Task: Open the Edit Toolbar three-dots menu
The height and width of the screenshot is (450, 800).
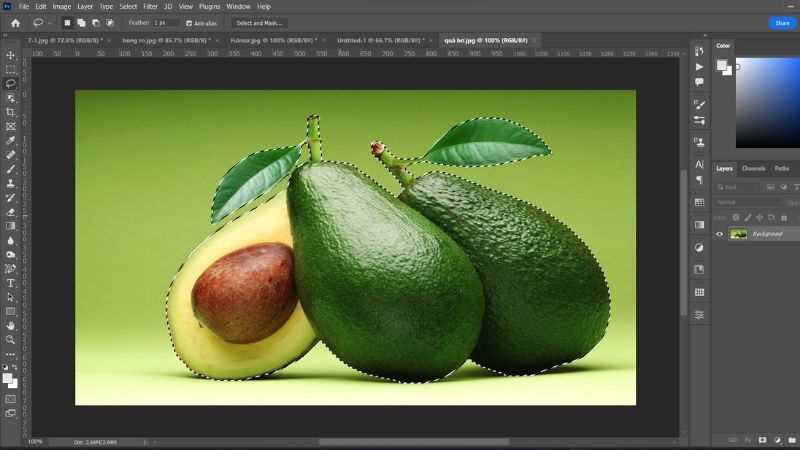Action: [x=10, y=354]
